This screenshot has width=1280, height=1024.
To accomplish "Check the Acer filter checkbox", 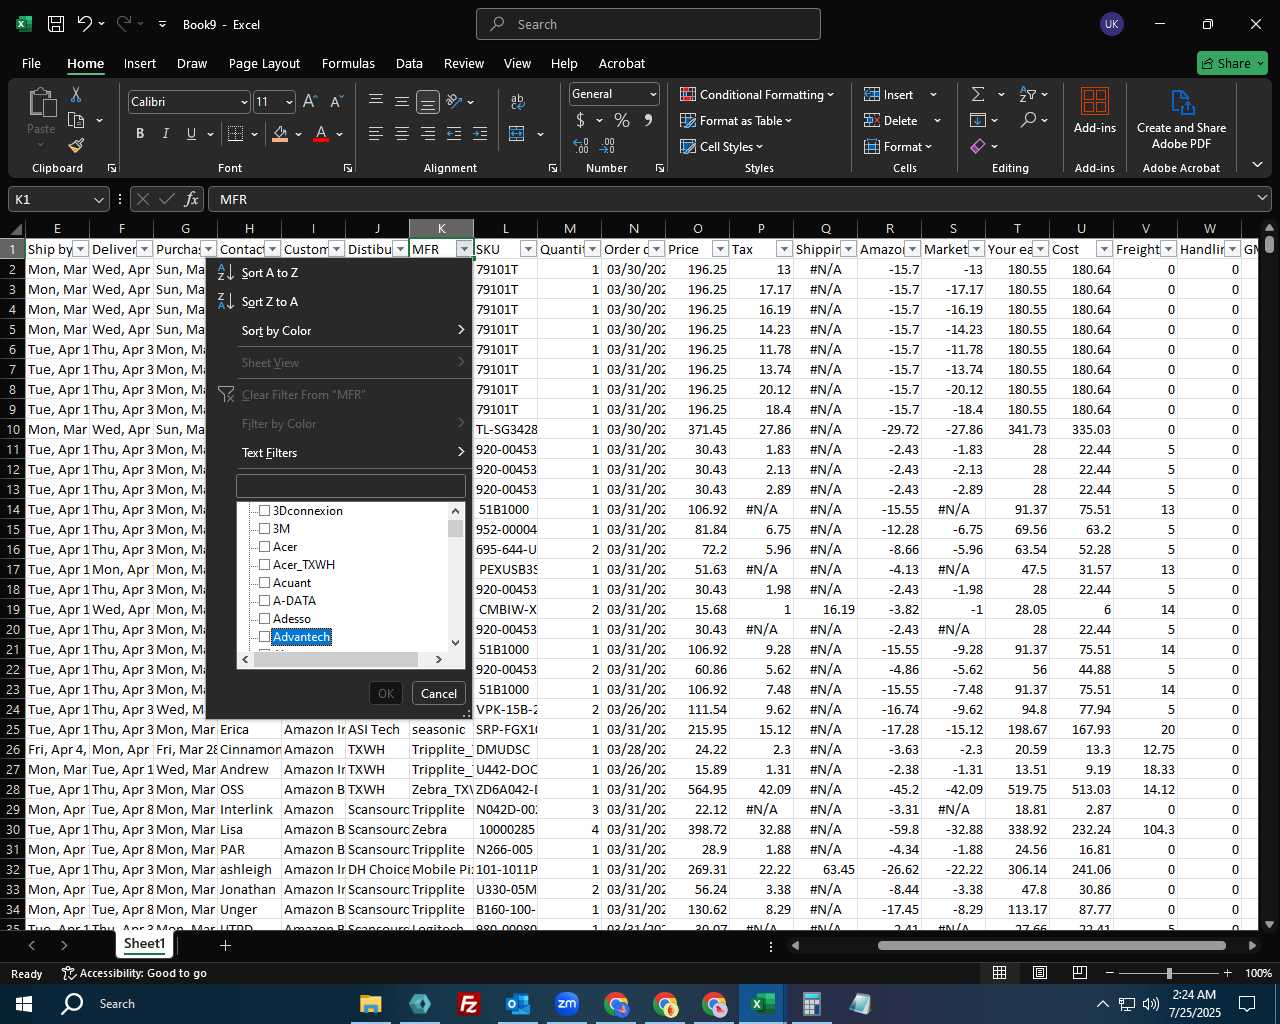I will [265, 547].
